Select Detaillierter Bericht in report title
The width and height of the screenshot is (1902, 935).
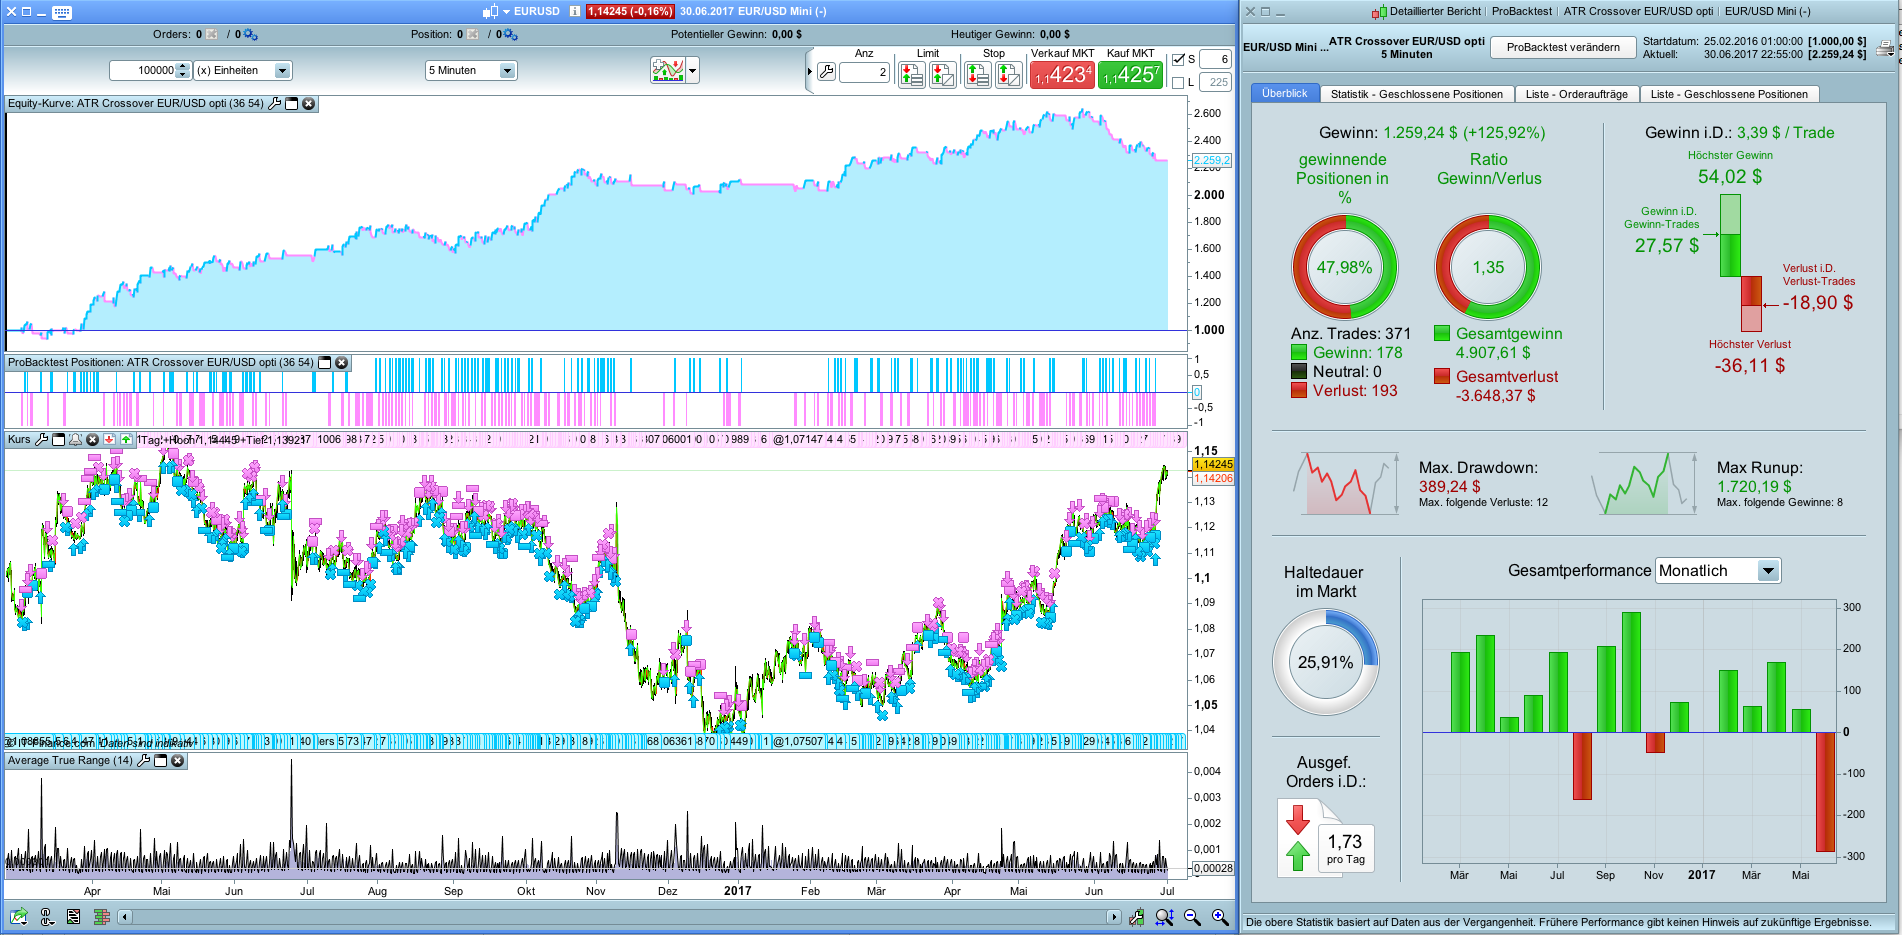[x=1436, y=12]
